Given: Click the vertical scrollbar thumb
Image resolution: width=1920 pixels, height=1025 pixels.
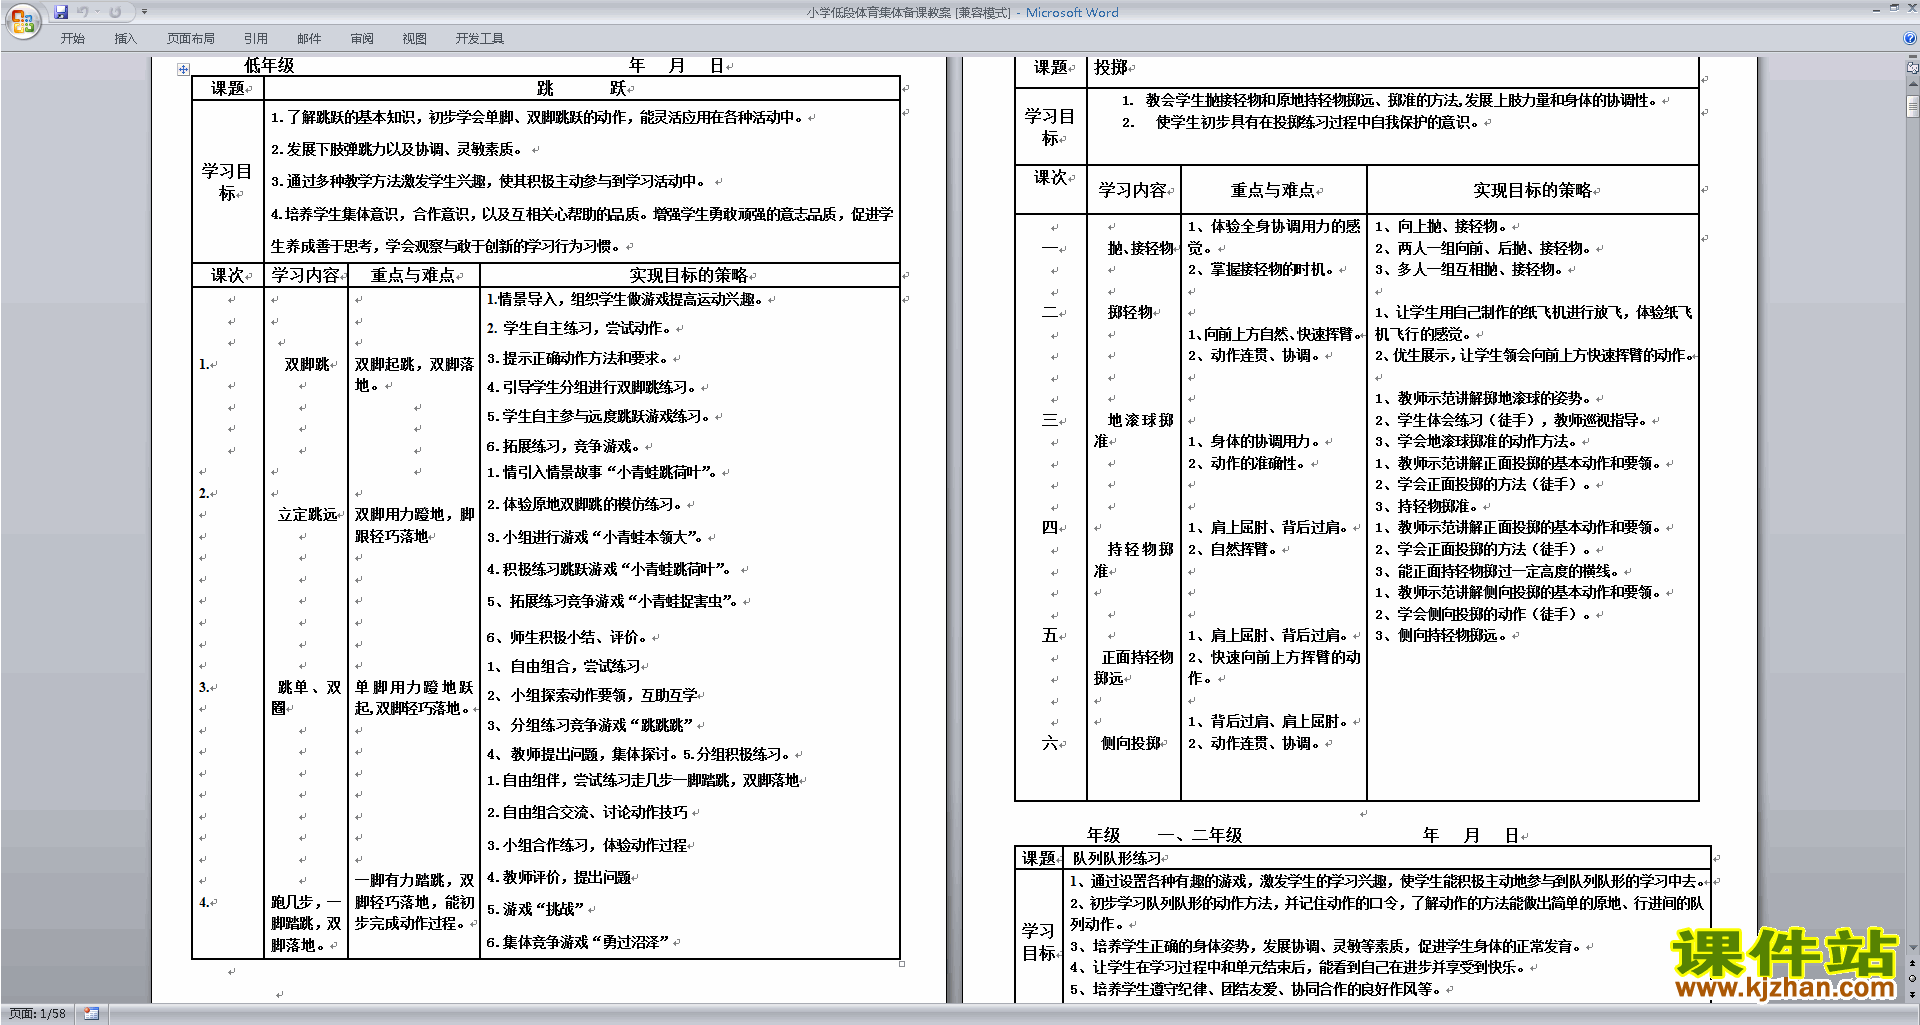Looking at the screenshot, I should (1912, 105).
